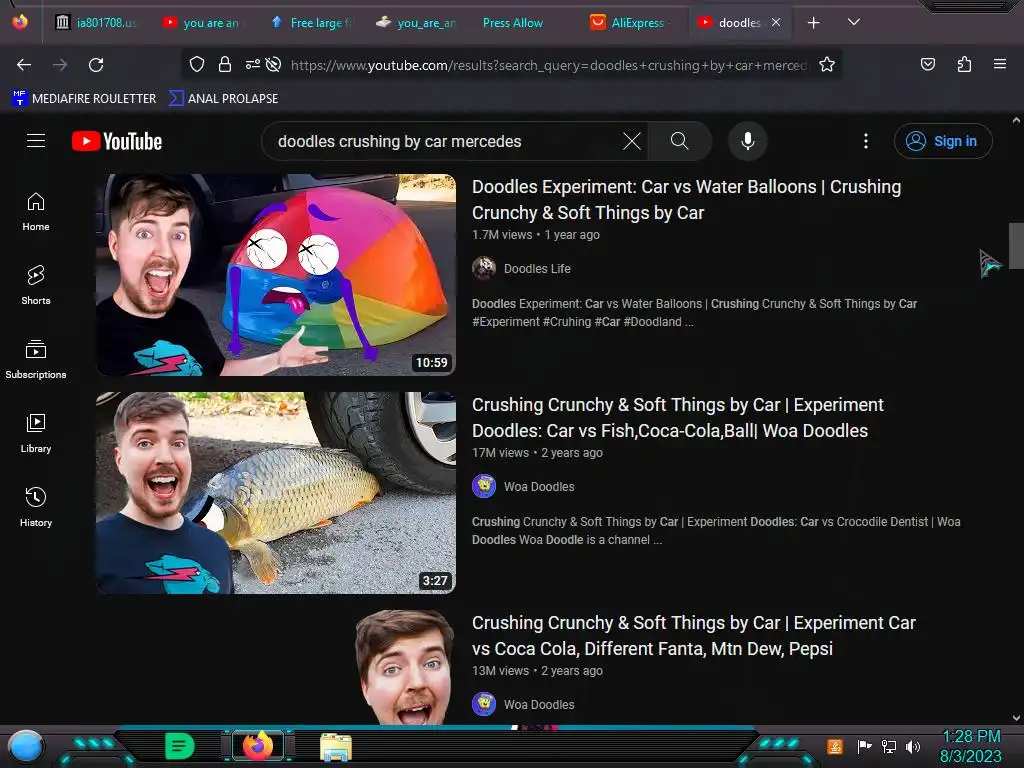1024x768 pixels.
Task: Start voice search with the microphone
Action: pos(748,141)
